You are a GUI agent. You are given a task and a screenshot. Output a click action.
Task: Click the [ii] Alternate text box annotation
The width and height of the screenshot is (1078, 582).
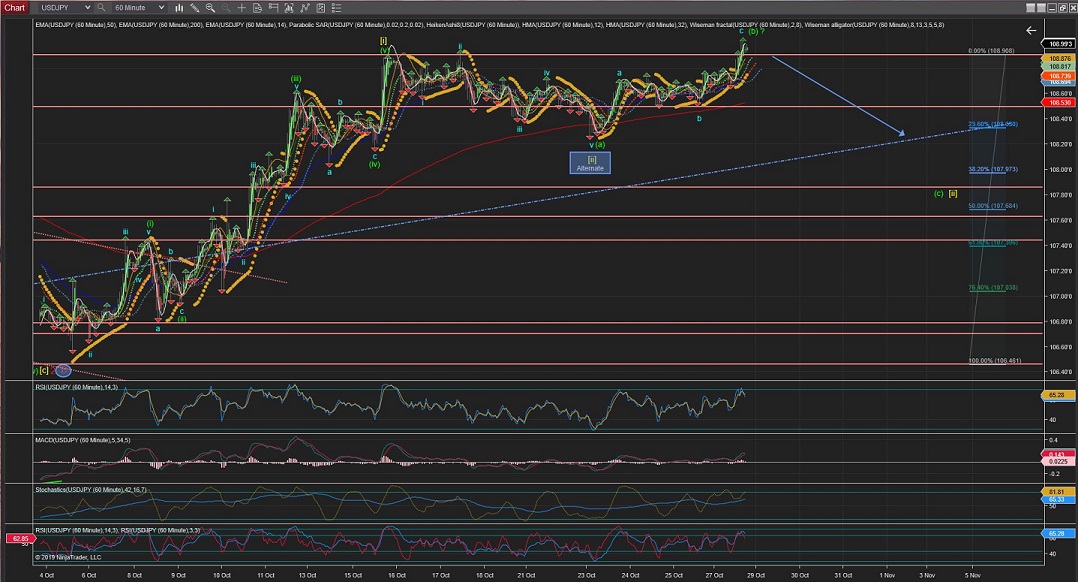(591, 163)
